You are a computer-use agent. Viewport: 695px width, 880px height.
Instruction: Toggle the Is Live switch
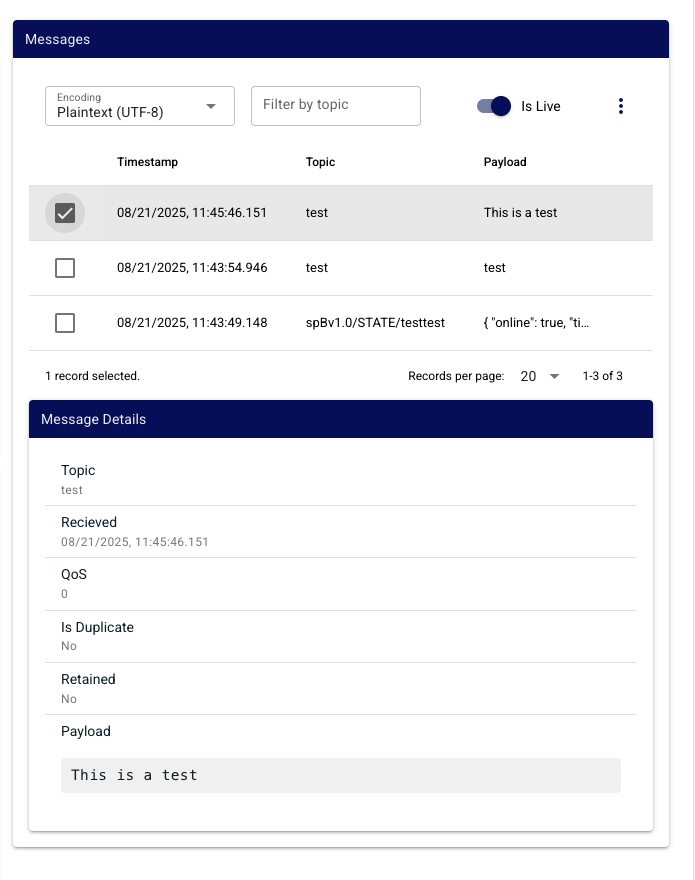pos(494,106)
